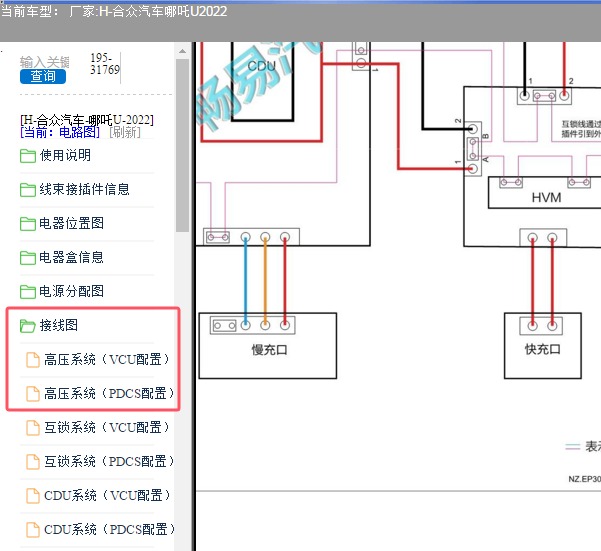601x551 pixels.
Task: Click the 线束接插件信息 folder icon
Action: pos(28,190)
